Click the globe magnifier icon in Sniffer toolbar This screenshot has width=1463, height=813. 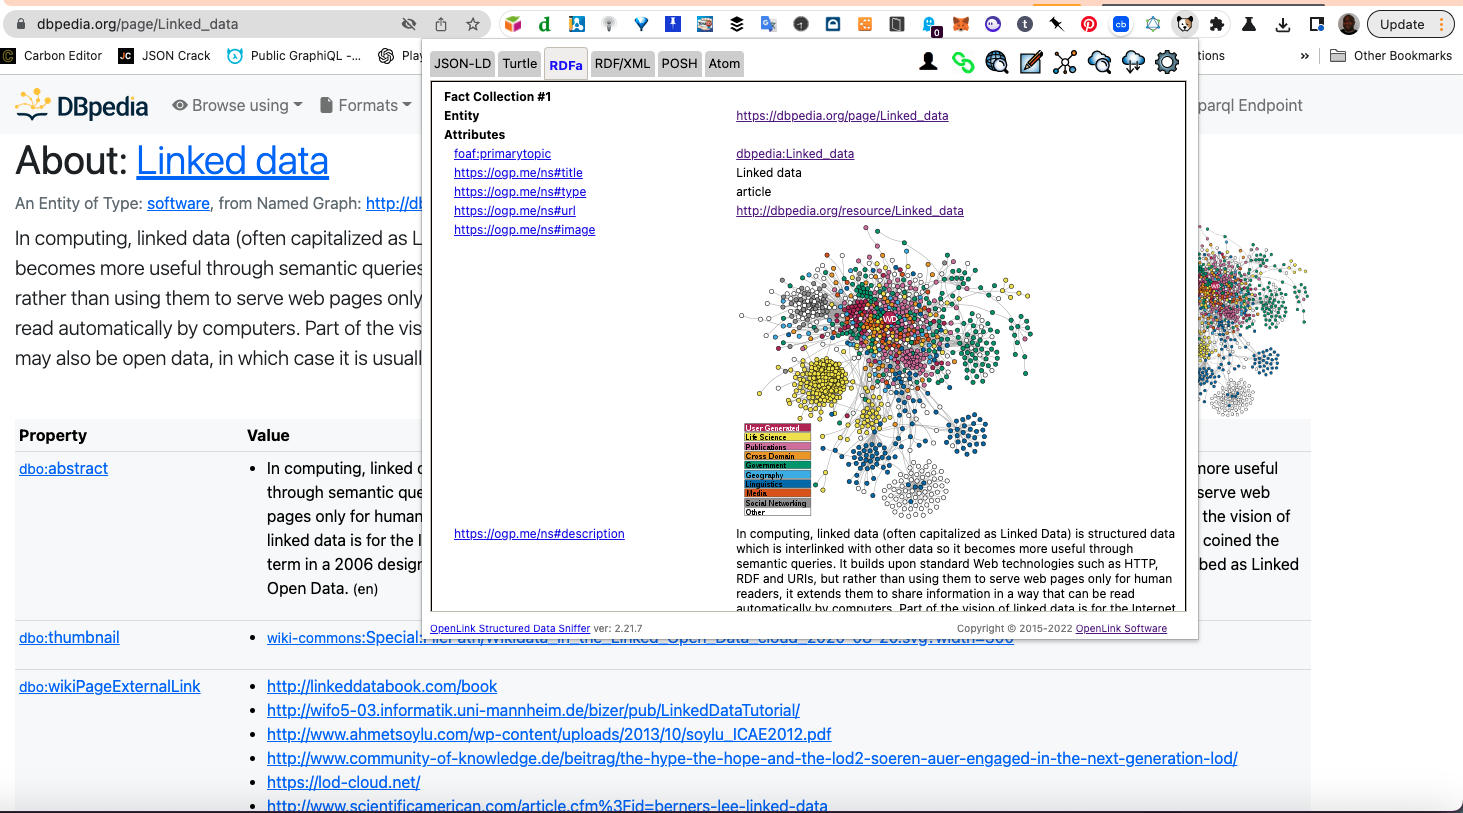coord(997,63)
